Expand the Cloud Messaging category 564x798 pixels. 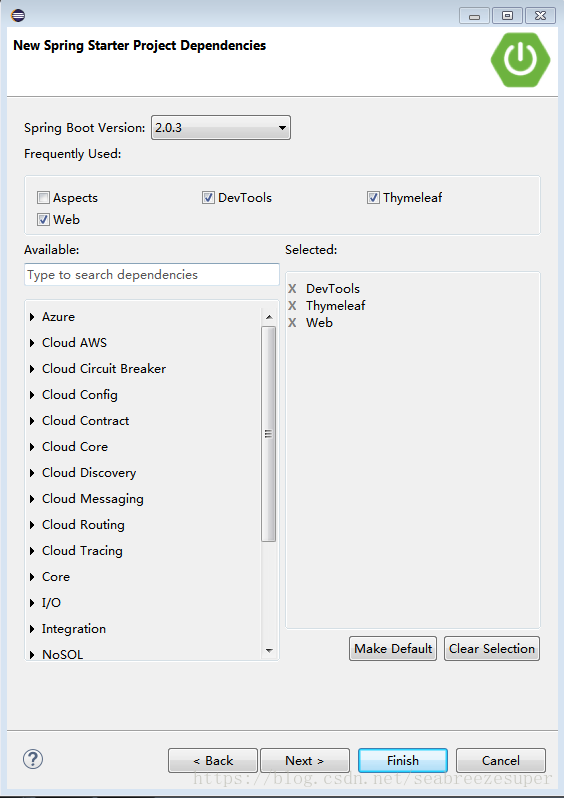point(32,499)
